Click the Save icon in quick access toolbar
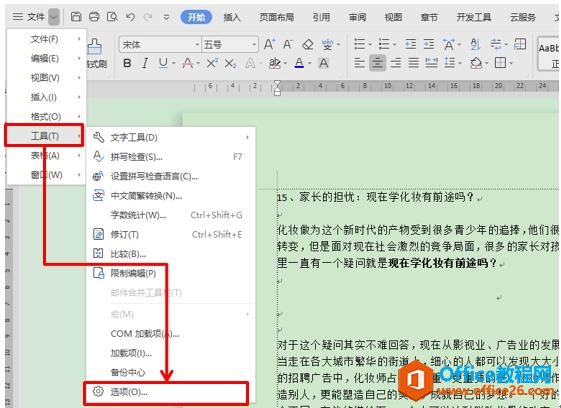This screenshot has height=408, width=561. 76,16
